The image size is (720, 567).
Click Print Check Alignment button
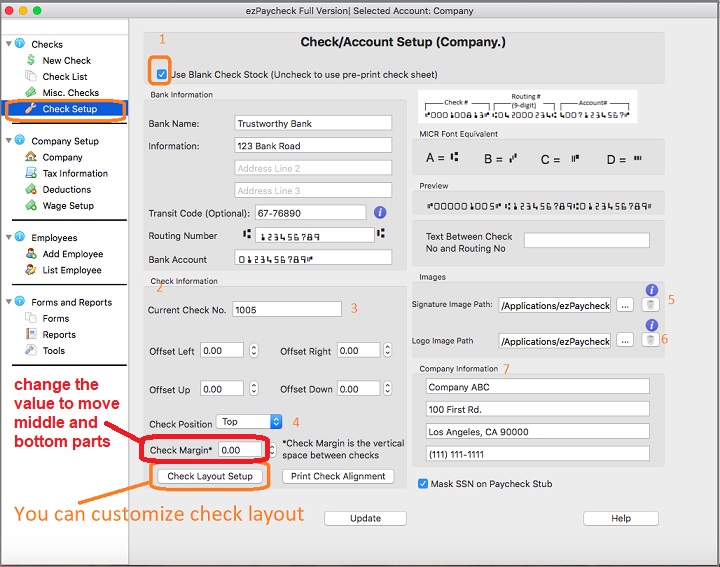[x=338, y=476]
